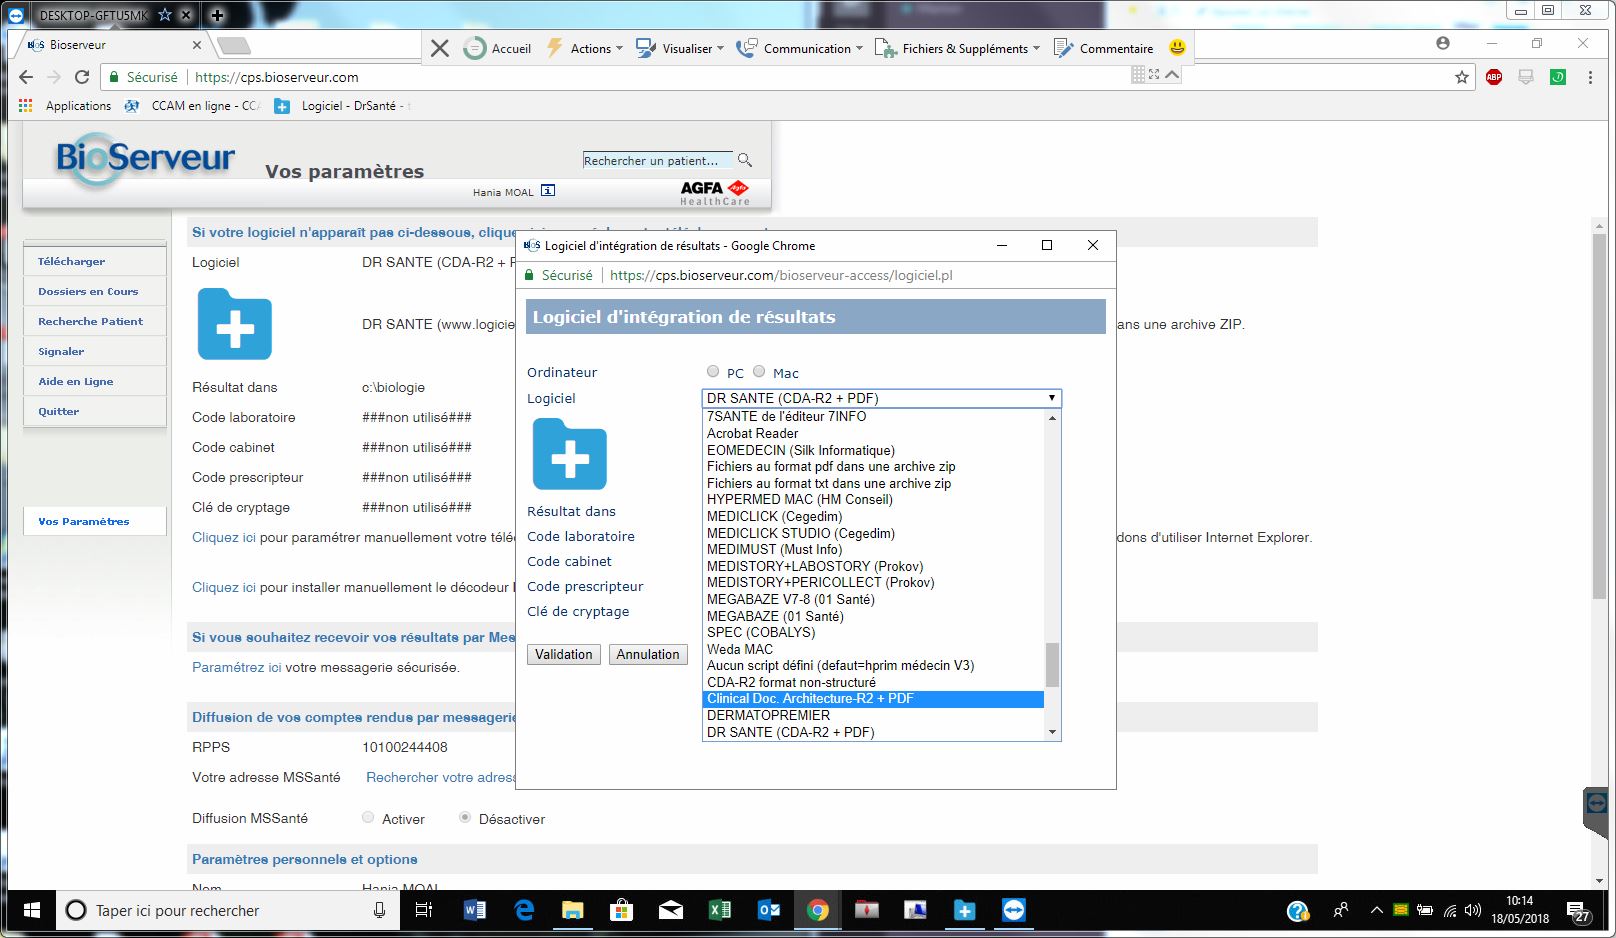Choose Activer for Diffusion MSSanté
The width and height of the screenshot is (1616, 938).
coord(368,818)
